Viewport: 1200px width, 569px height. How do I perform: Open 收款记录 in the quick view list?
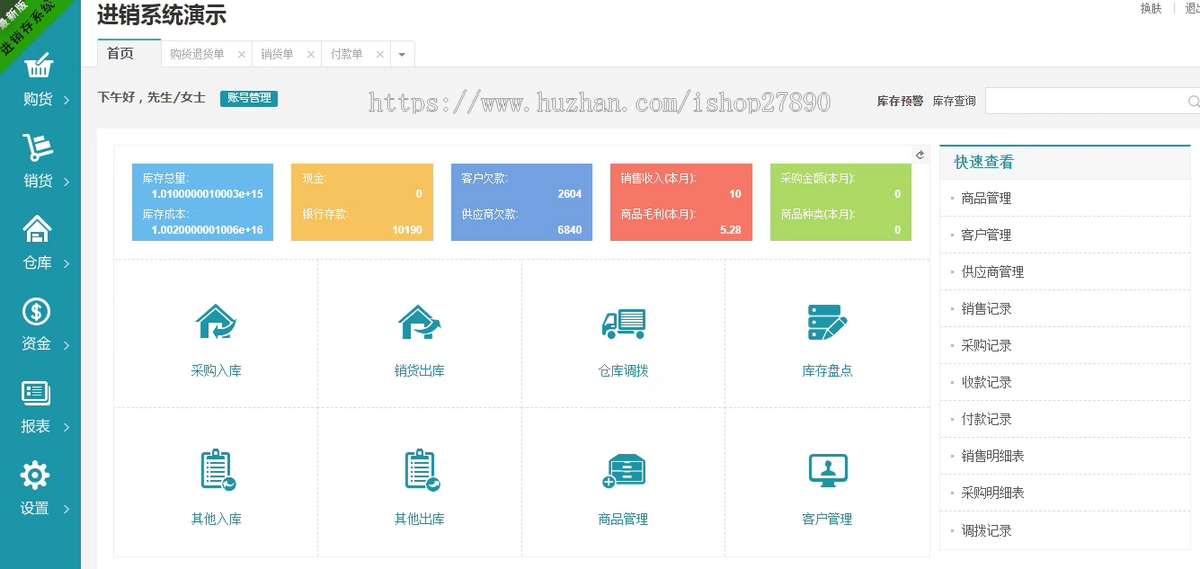point(986,382)
